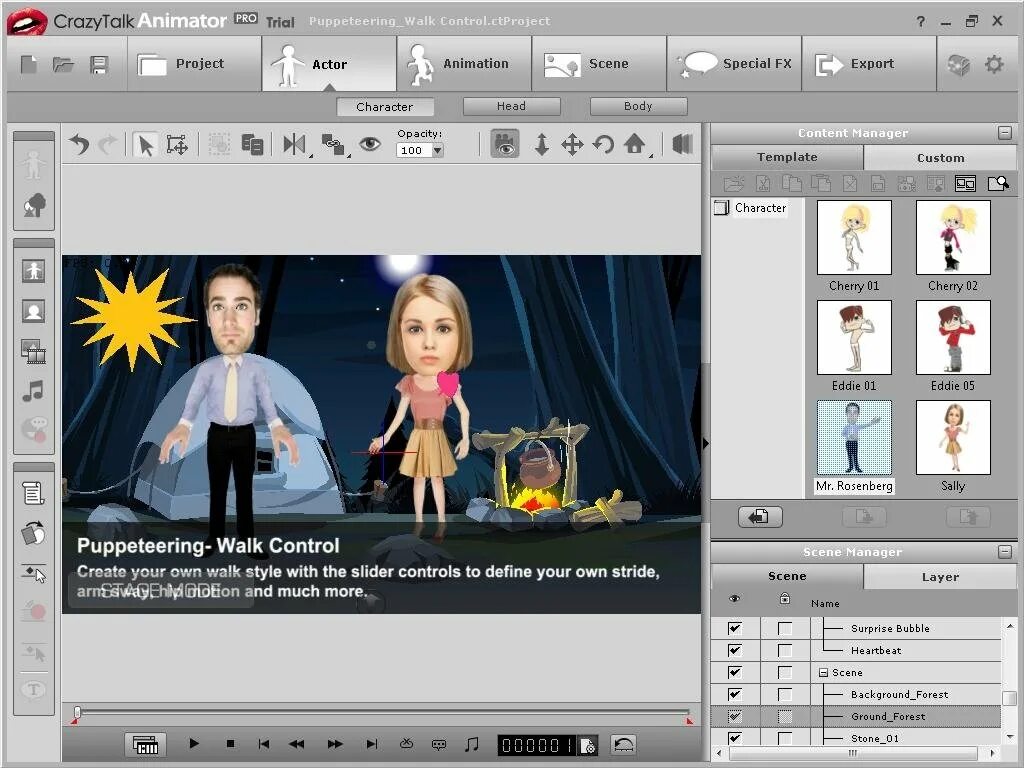Toggle lock checkbox for Heartbeat
This screenshot has width=1024, height=768.
(785, 650)
